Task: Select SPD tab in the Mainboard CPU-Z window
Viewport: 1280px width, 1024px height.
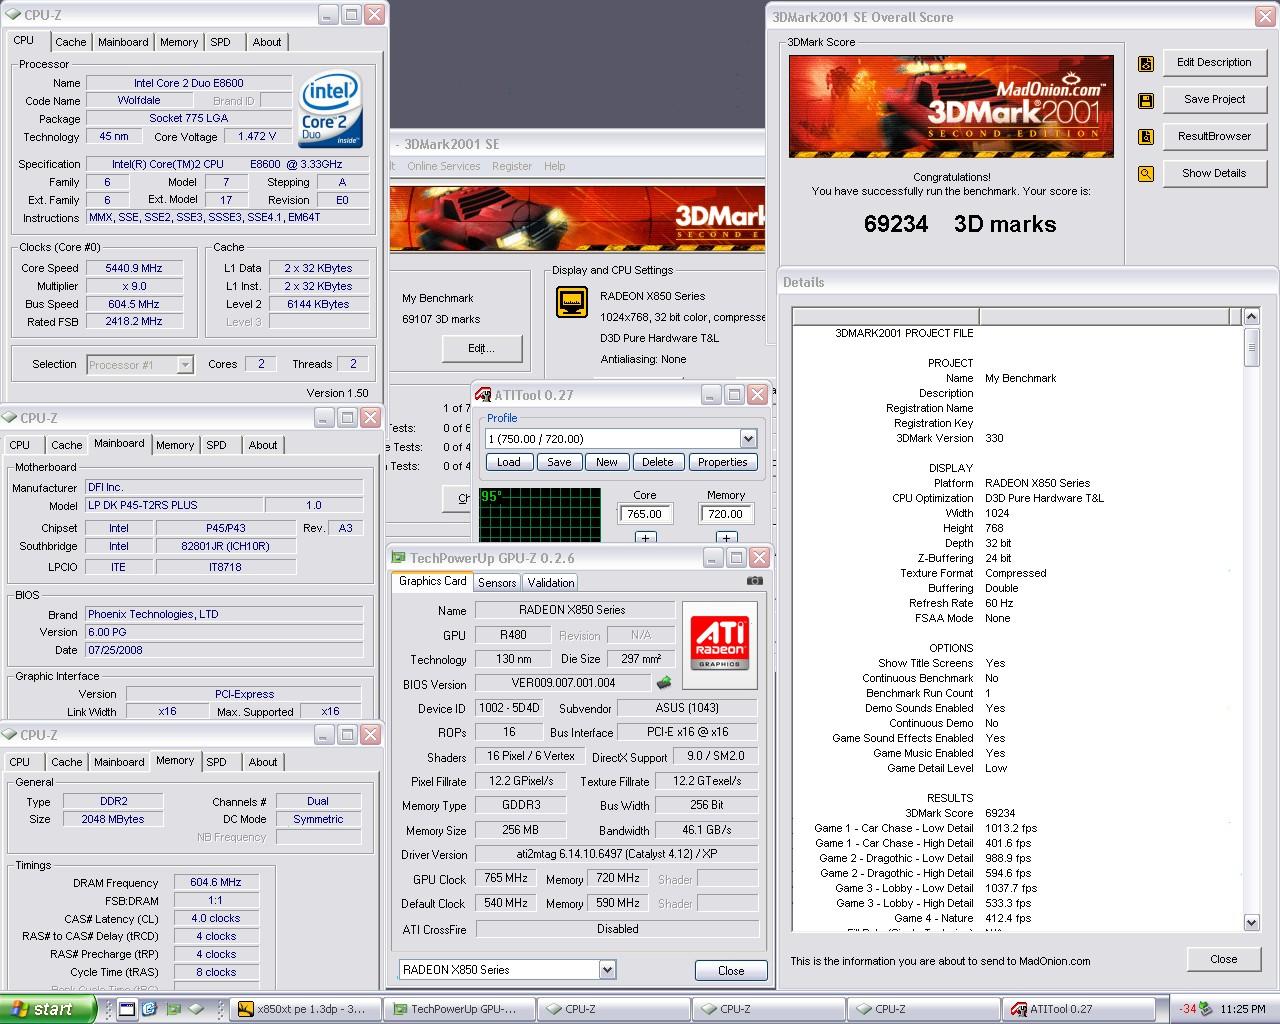Action: coord(216,445)
